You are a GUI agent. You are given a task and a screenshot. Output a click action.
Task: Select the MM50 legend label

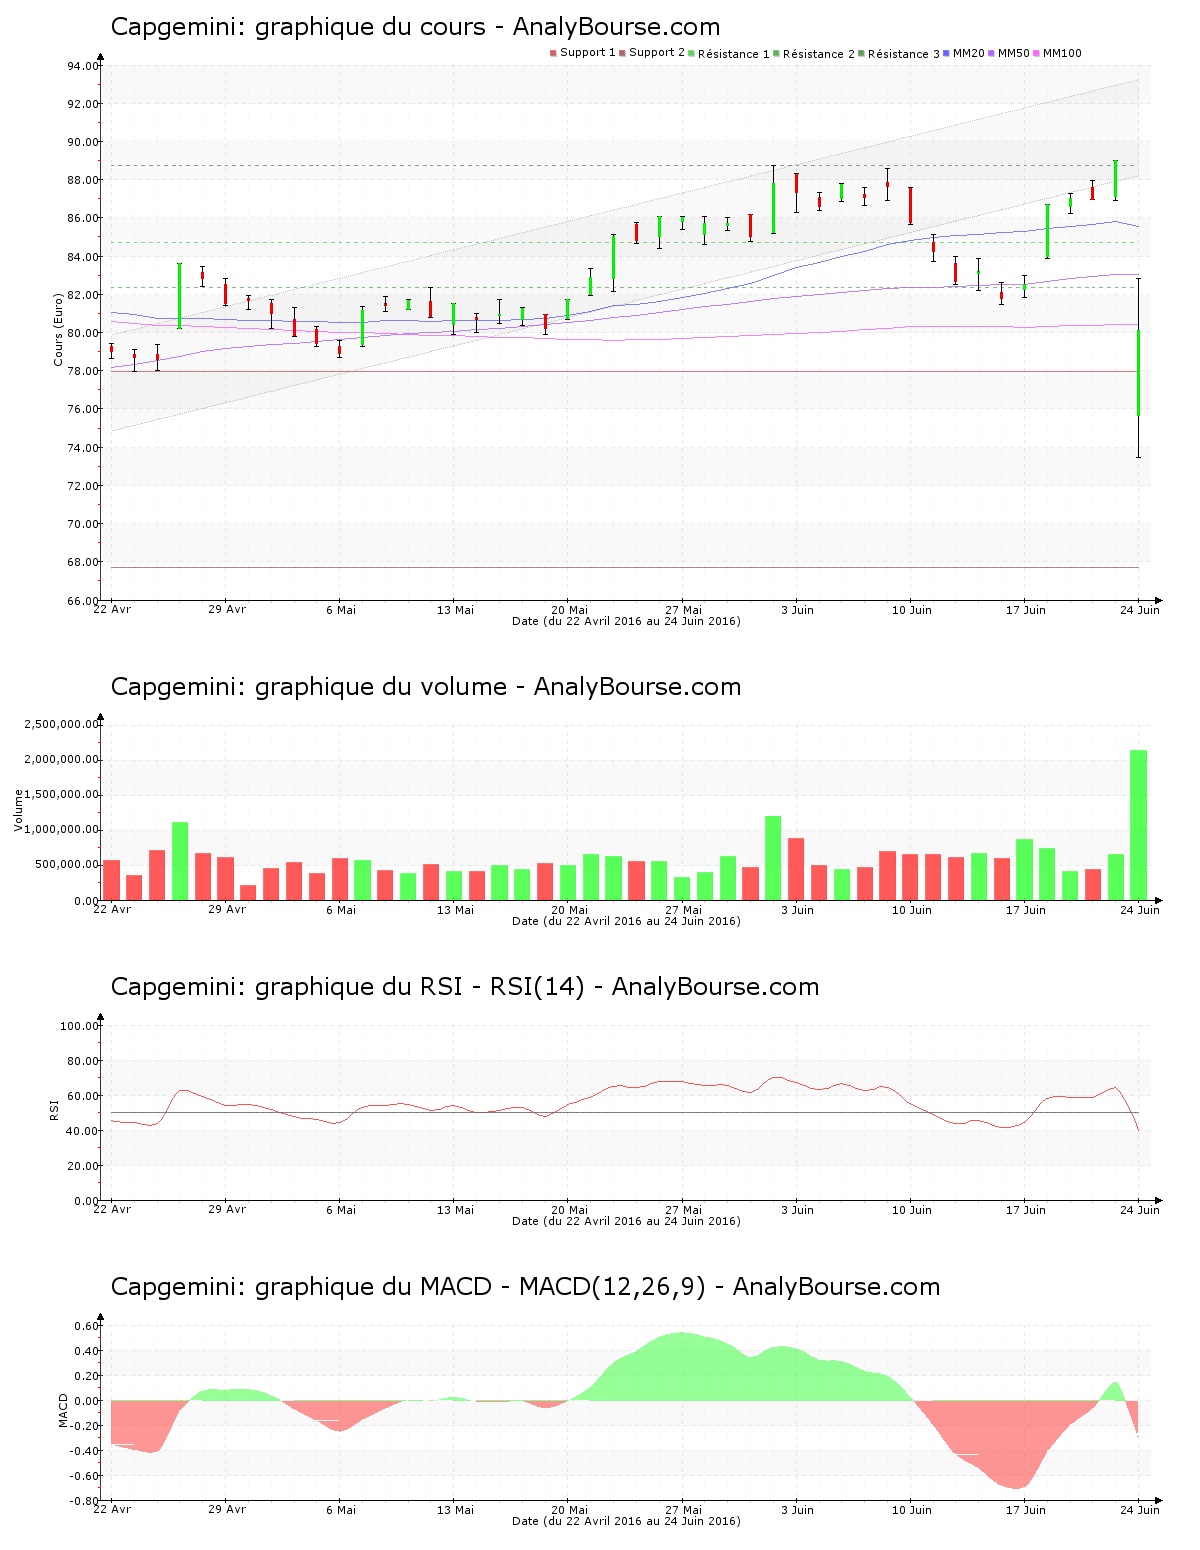tap(1014, 53)
